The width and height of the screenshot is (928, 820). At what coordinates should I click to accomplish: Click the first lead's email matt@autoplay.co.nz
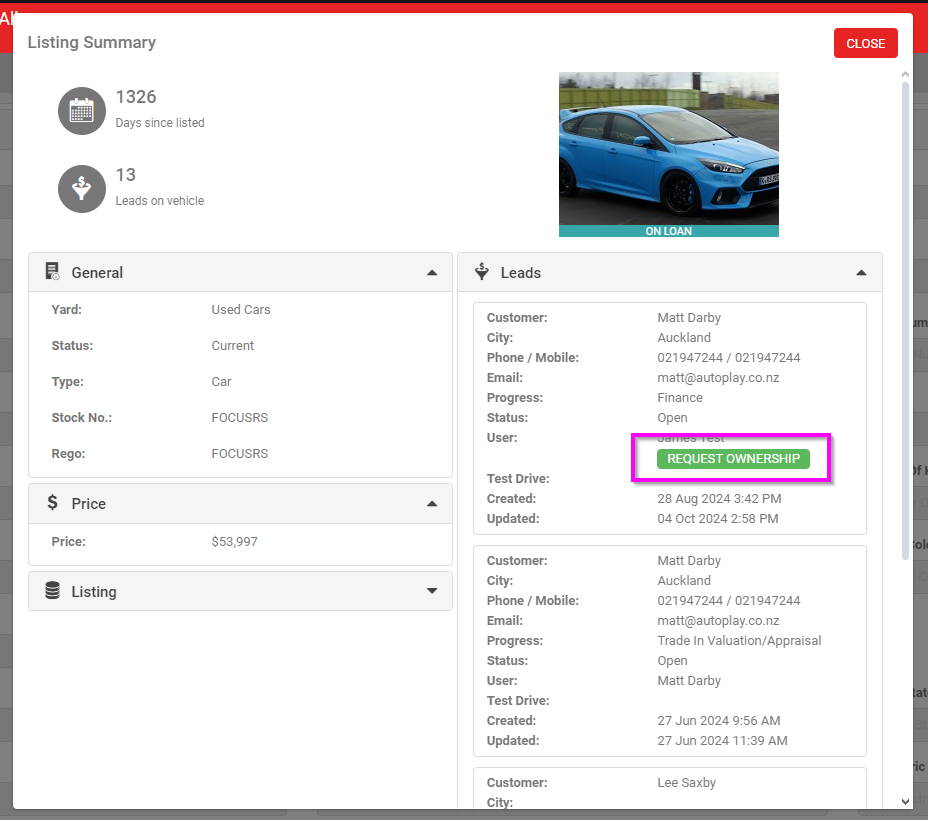(x=718, y=377)
